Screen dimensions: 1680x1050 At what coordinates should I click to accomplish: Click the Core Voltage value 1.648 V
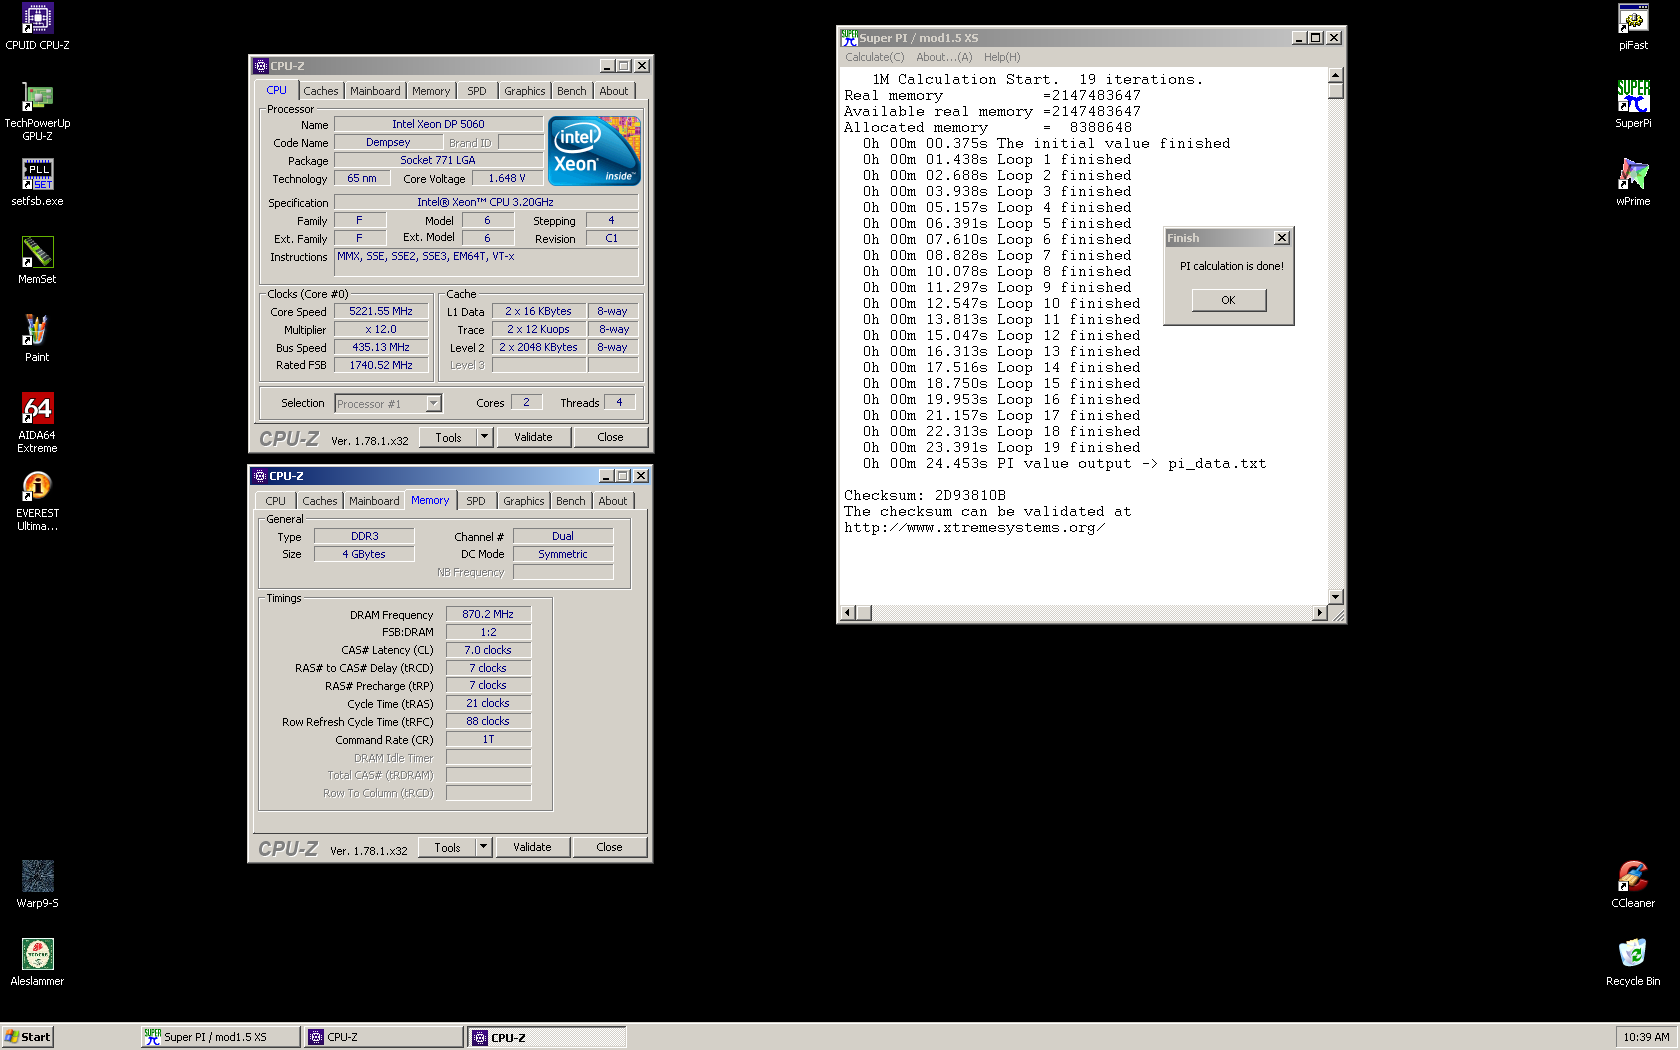506,178
